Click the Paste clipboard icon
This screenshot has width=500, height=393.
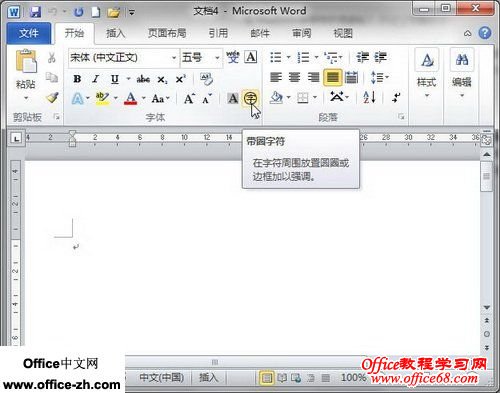coord(26,61)
